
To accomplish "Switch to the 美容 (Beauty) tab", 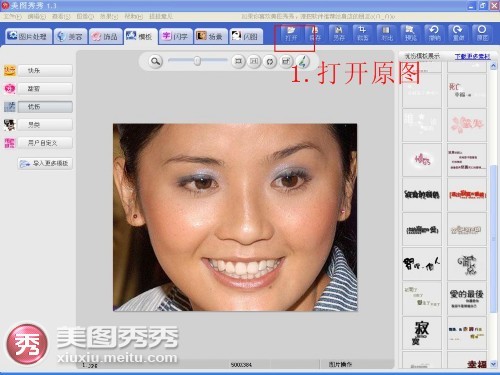I will (70, 36).
